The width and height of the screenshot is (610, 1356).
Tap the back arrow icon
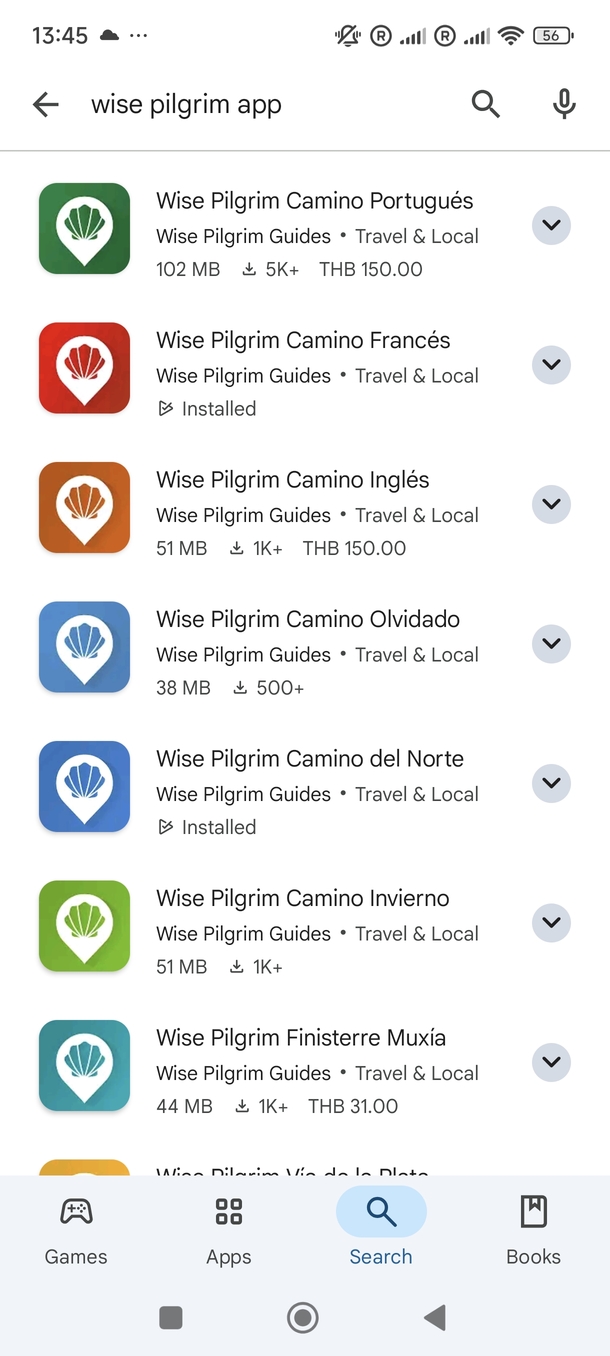click(46, 104)
